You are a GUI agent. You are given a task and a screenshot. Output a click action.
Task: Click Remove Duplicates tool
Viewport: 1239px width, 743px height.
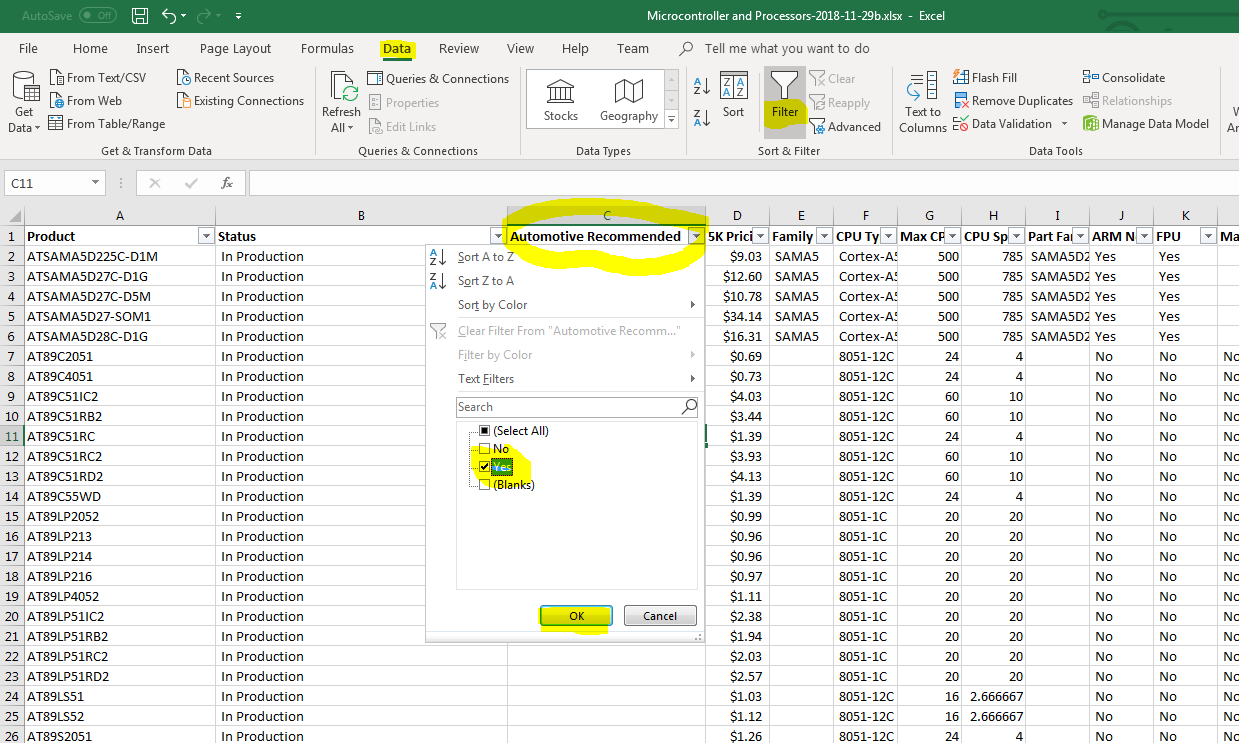click(1012, 101)
